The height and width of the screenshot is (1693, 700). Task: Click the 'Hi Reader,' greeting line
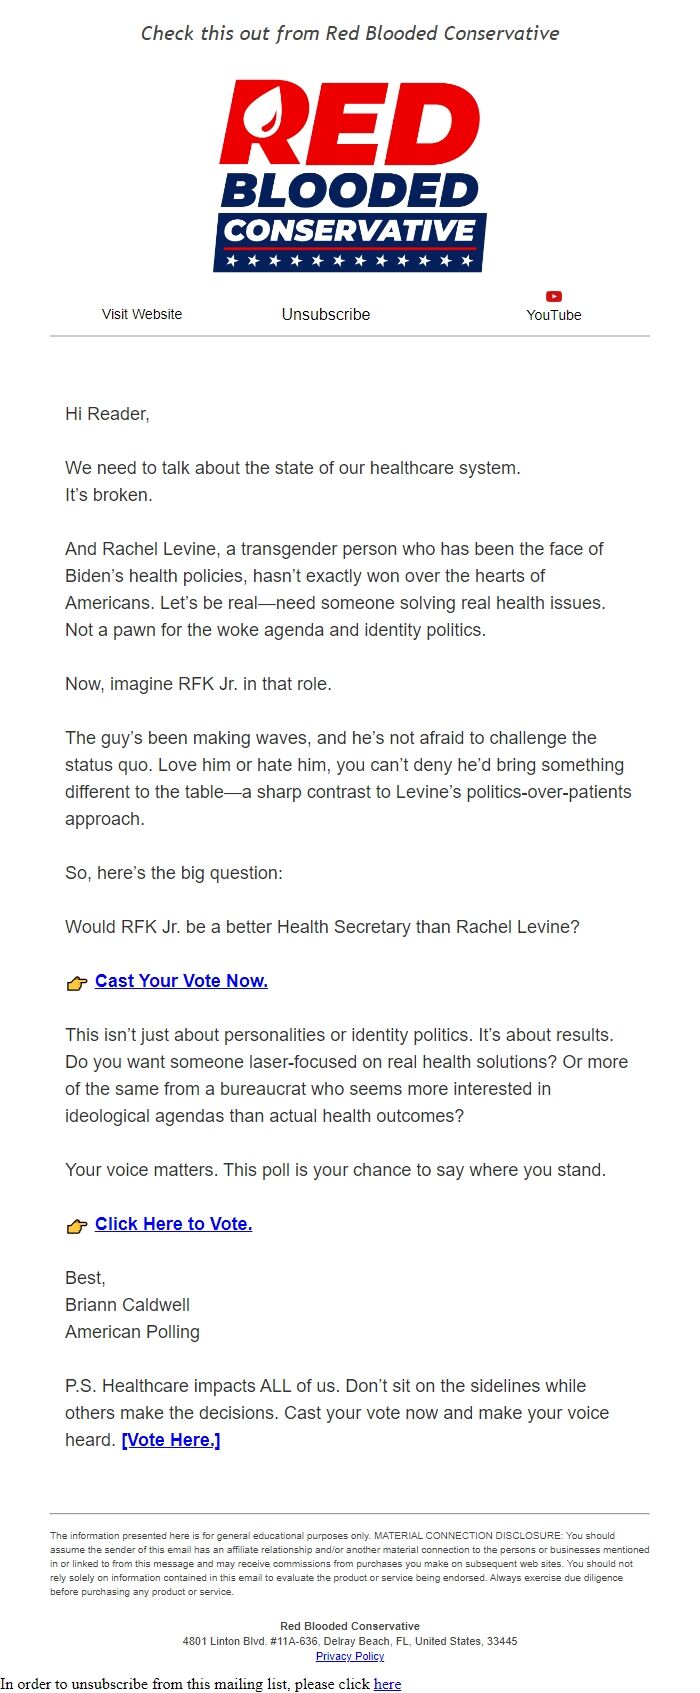click(107, 414)
